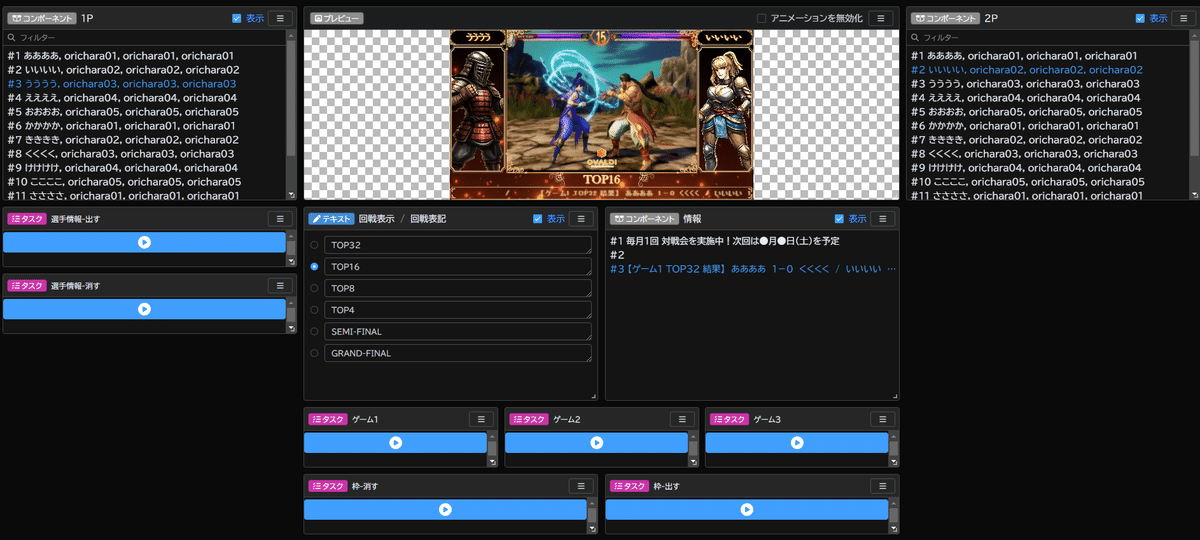Run the 選手情報-消す task play button
The image size is (1200, 540).
144,309
